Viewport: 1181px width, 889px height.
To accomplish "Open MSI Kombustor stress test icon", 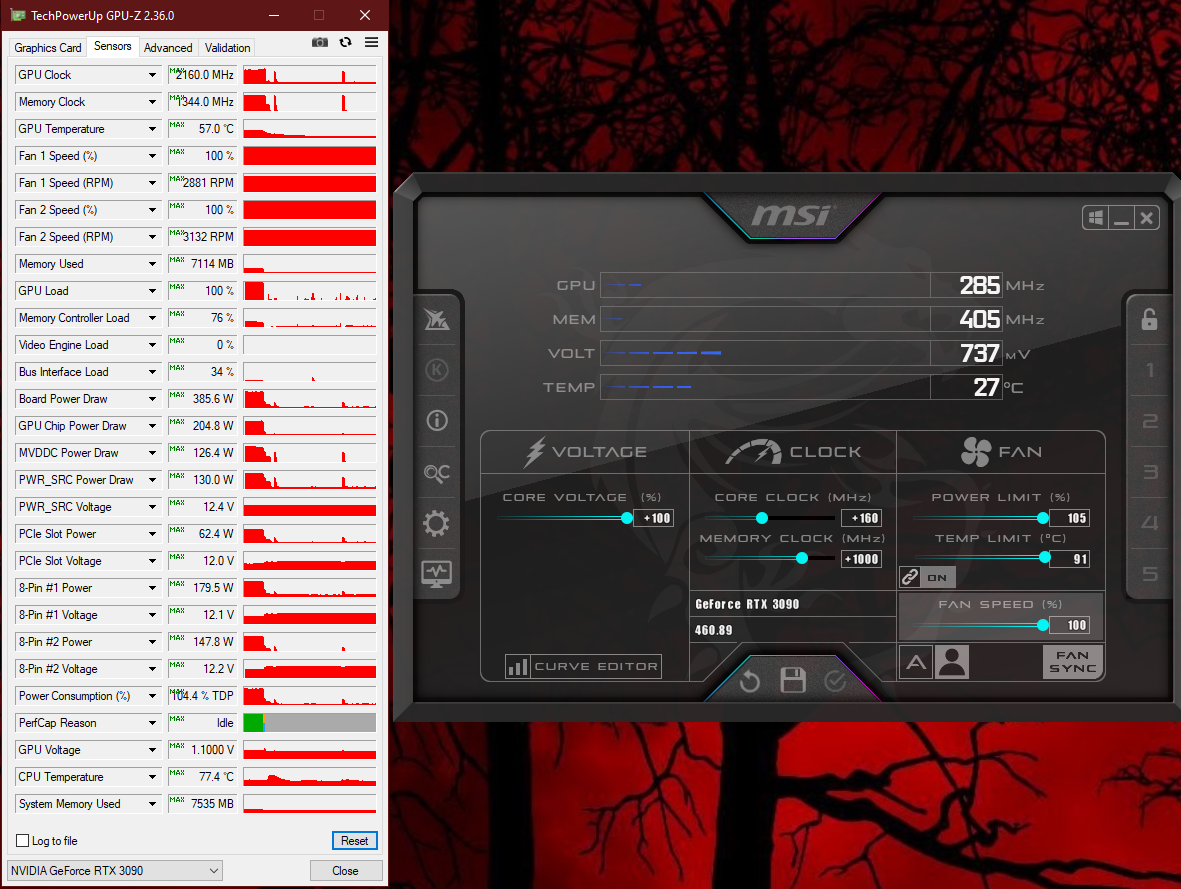I will tap(437, 319).
